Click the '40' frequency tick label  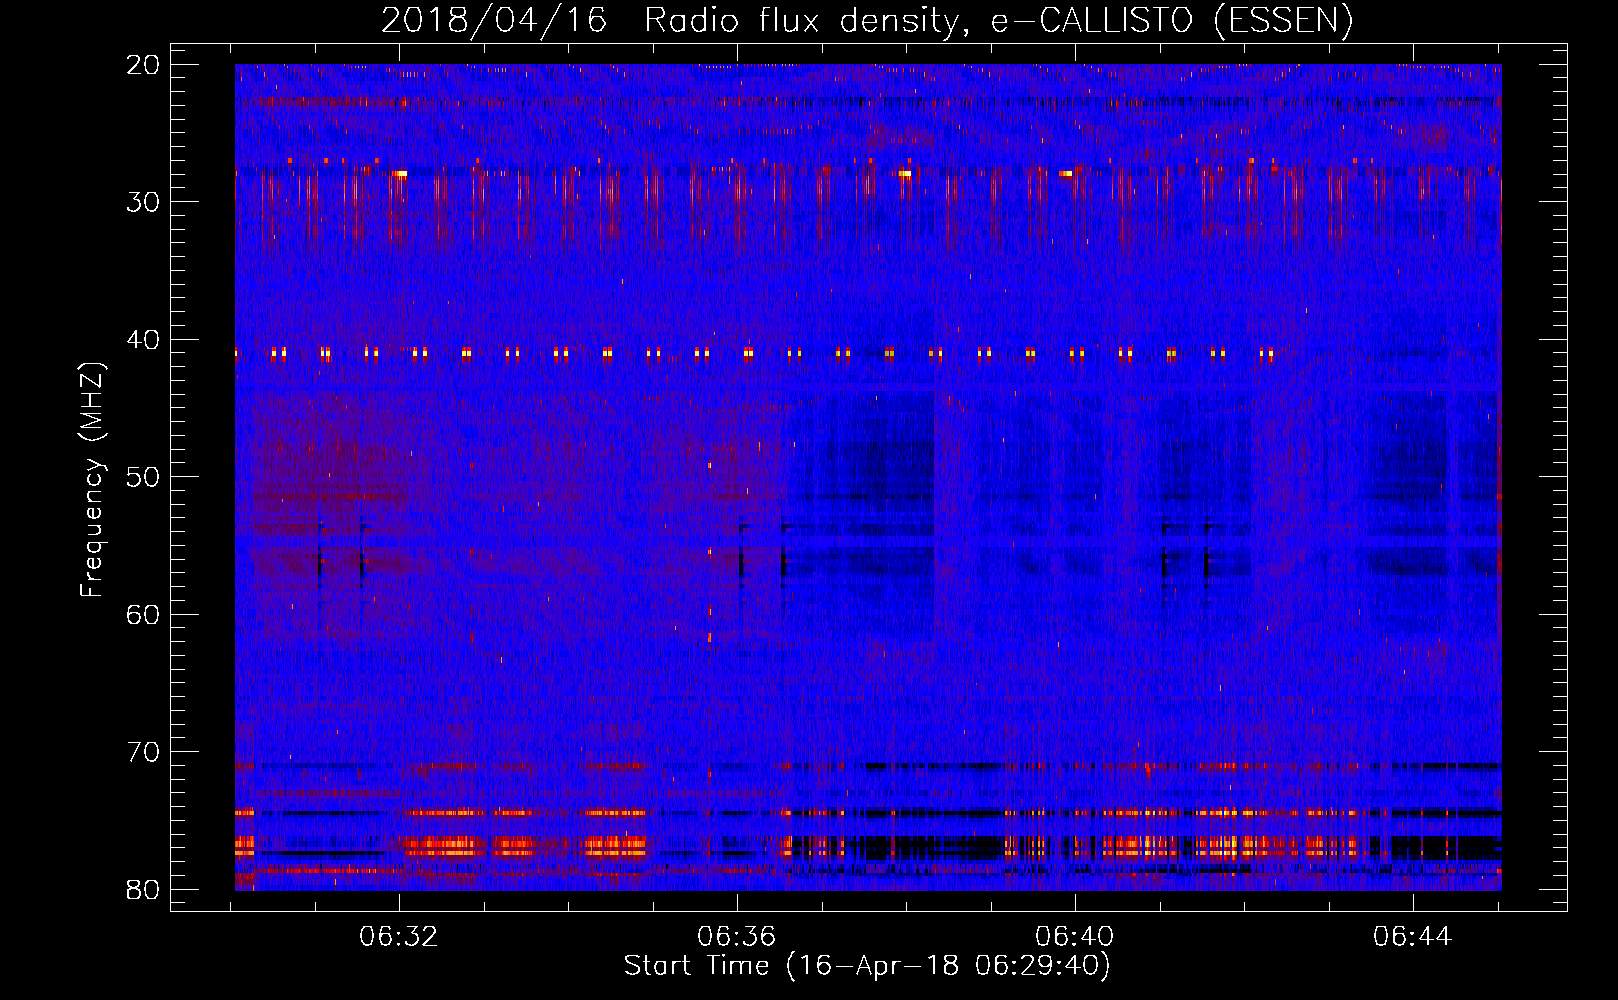coord(143,340)
